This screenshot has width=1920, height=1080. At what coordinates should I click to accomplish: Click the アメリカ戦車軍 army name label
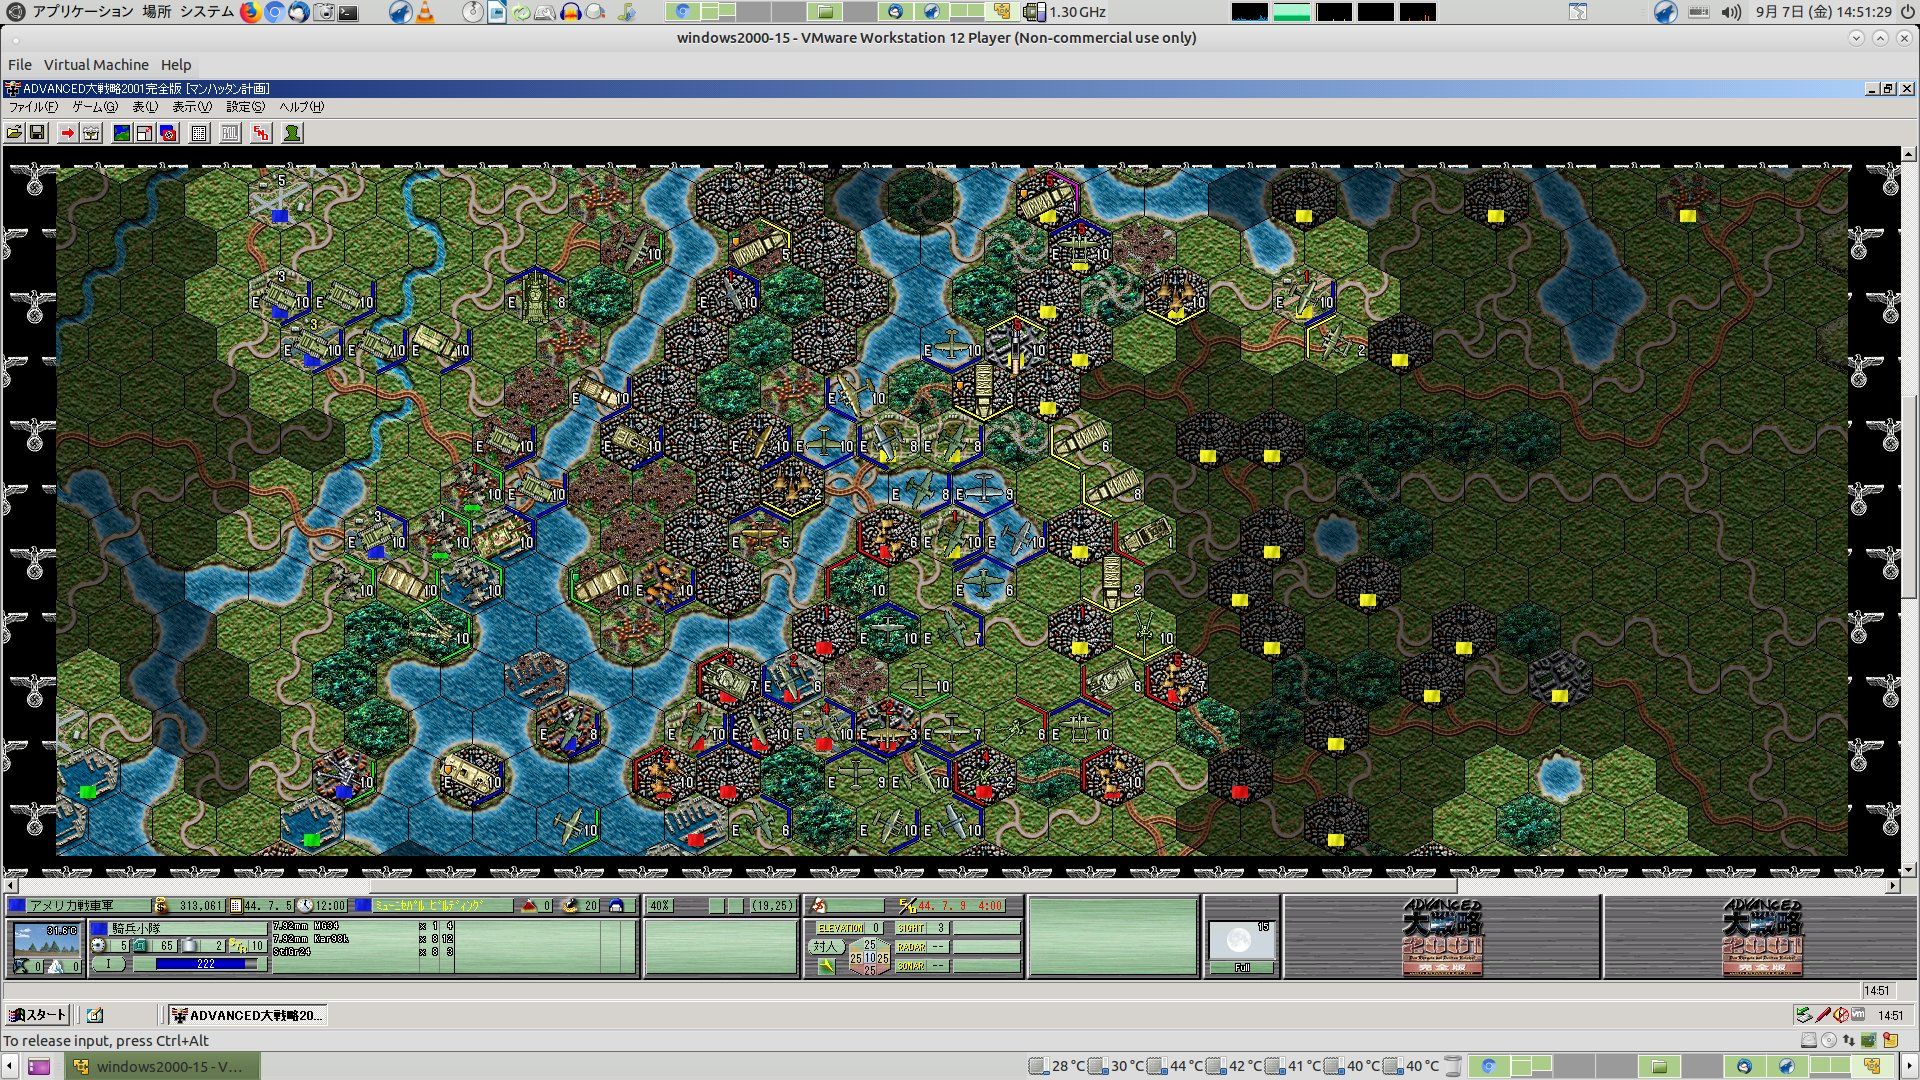[87, 906]
